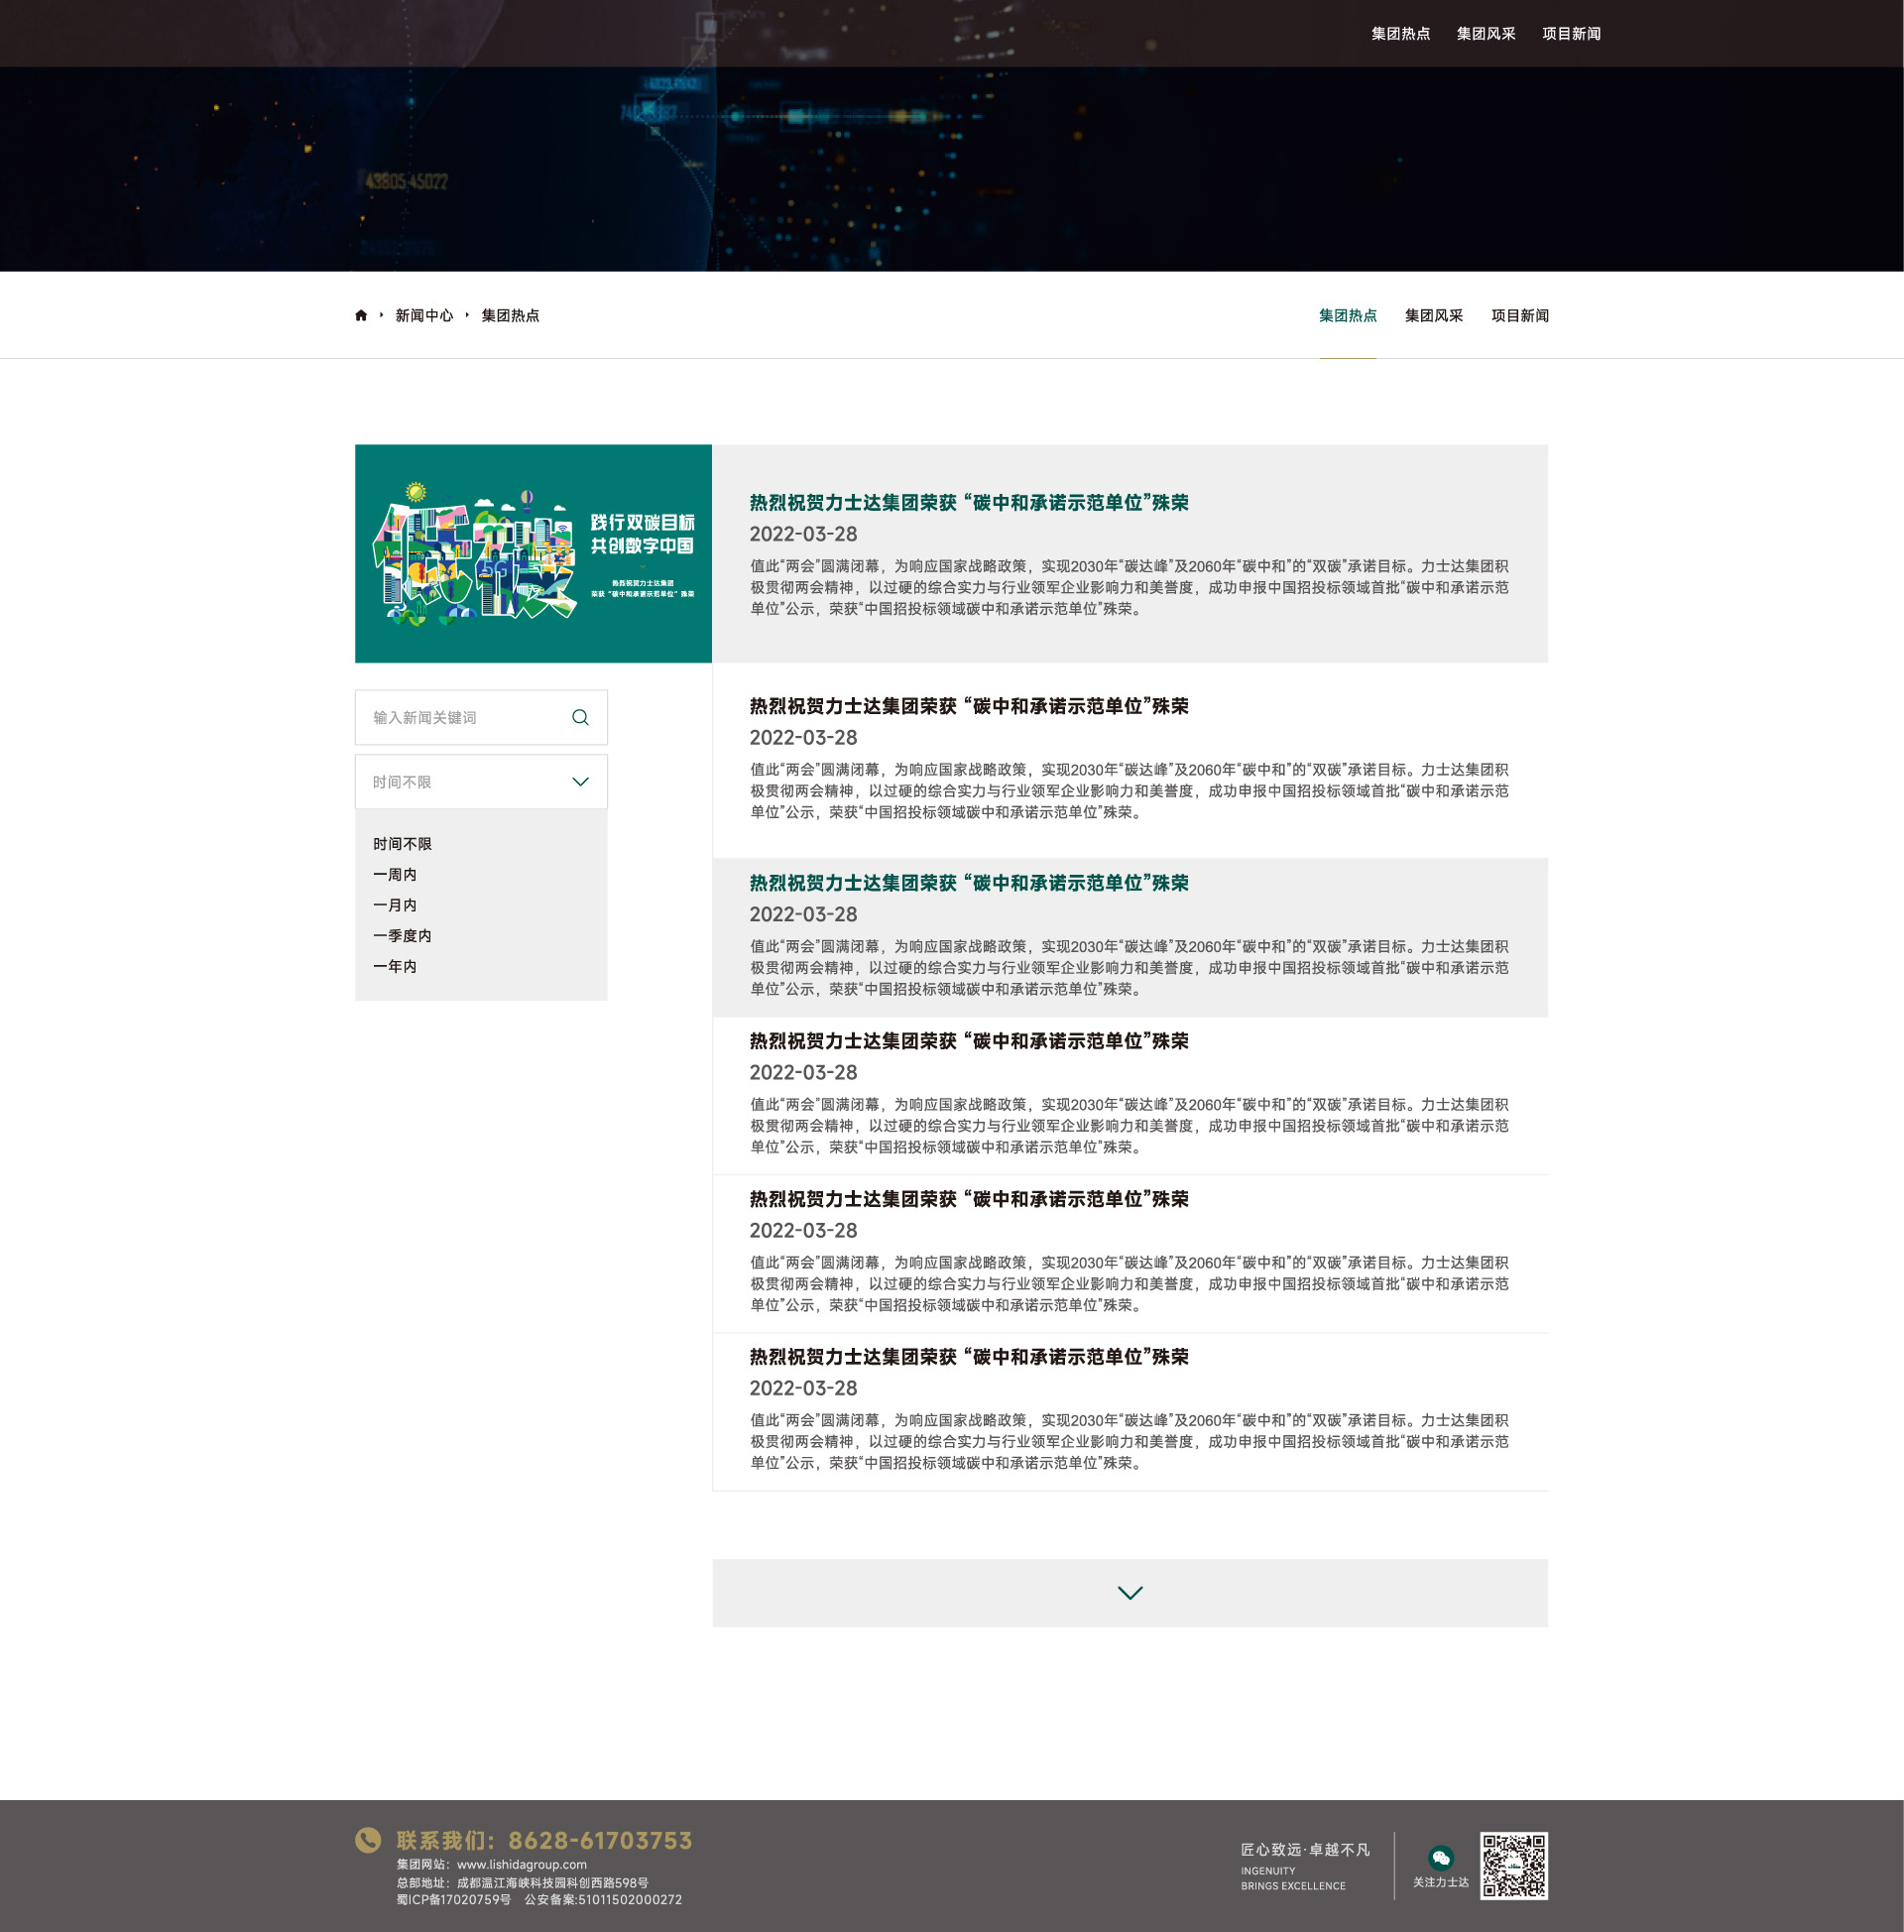
Task: Select 一季度内 time filter option
Action: click(x=402, y=936)
